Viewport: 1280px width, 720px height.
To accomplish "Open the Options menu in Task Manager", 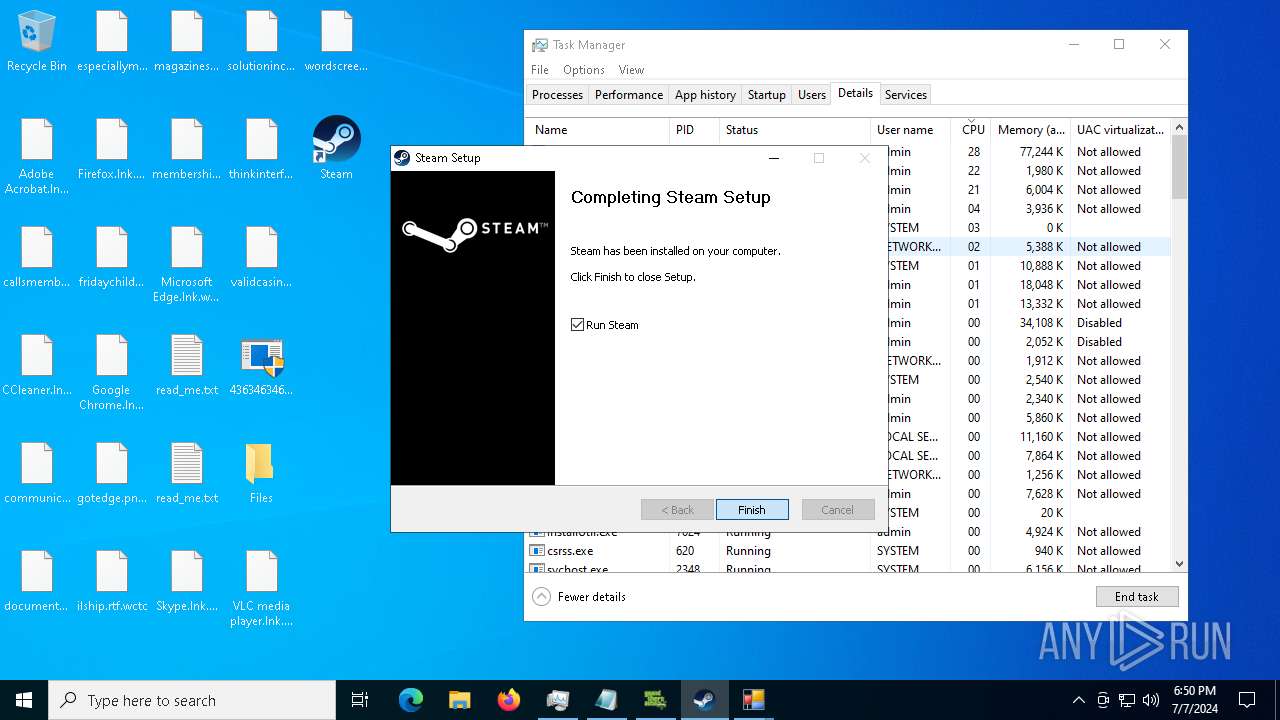I will (583, 70).
